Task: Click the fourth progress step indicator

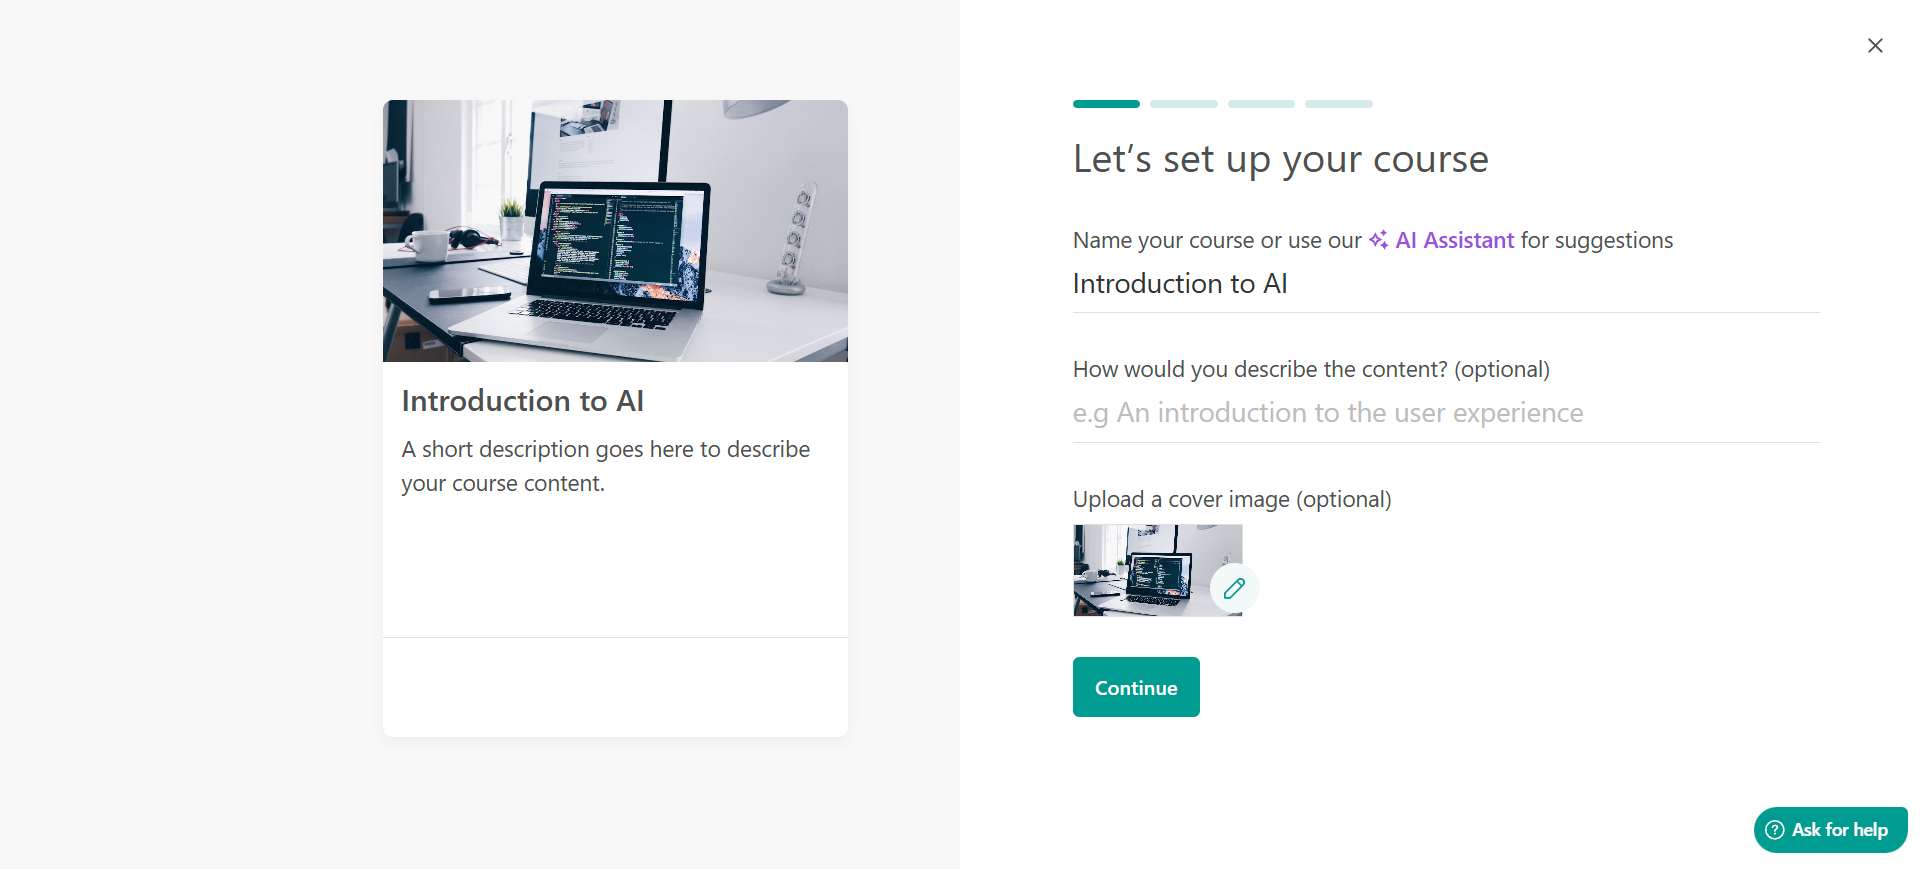Action: pos(1339,104)
